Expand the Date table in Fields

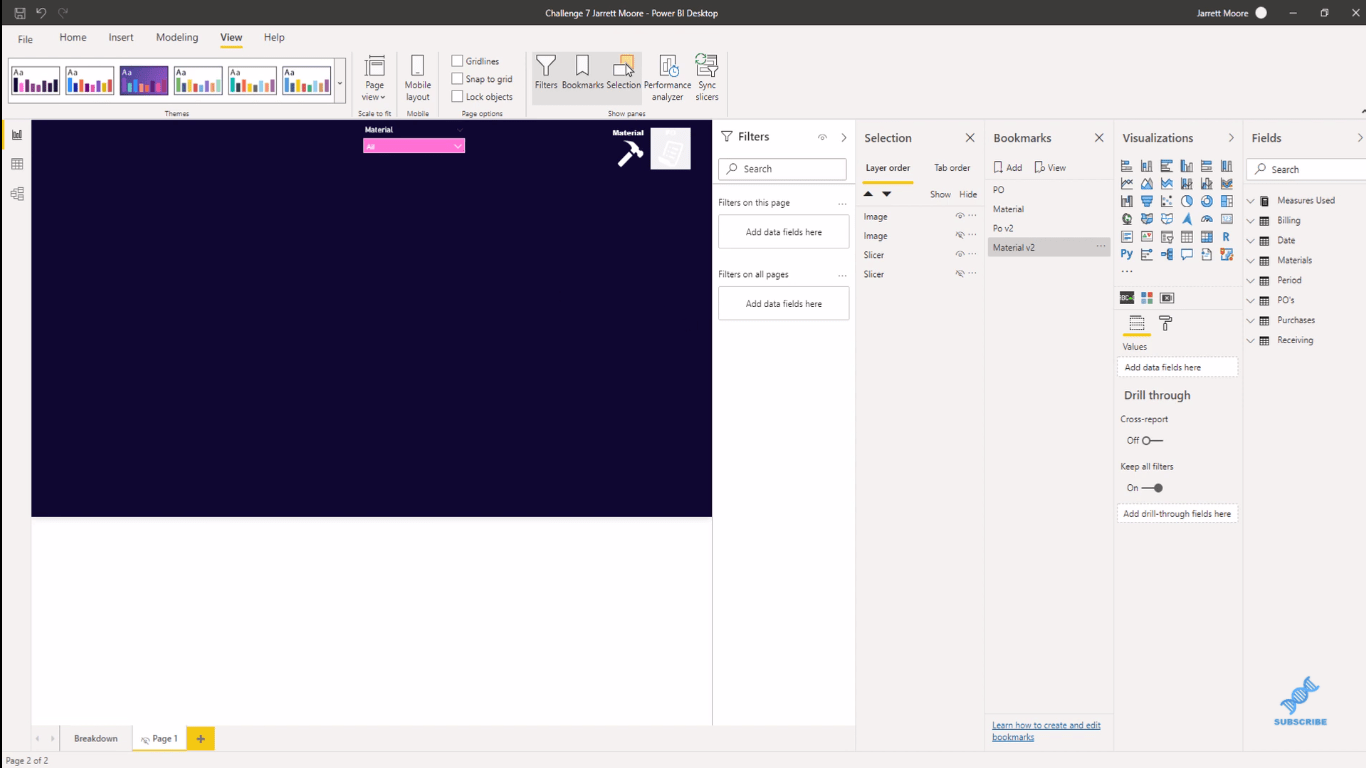coord(1251,240)
